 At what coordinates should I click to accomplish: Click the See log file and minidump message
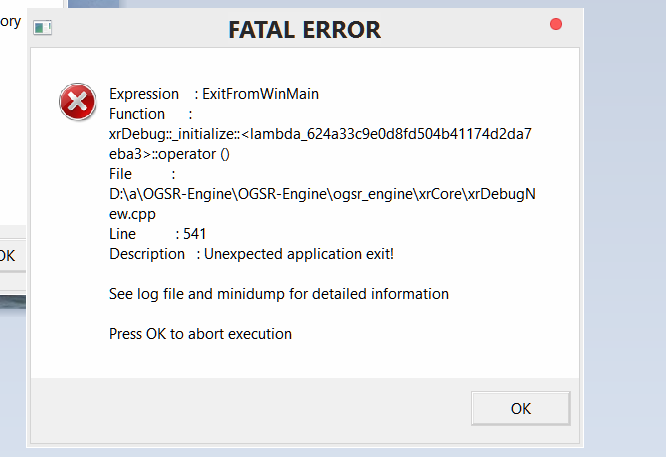[278, 294]
